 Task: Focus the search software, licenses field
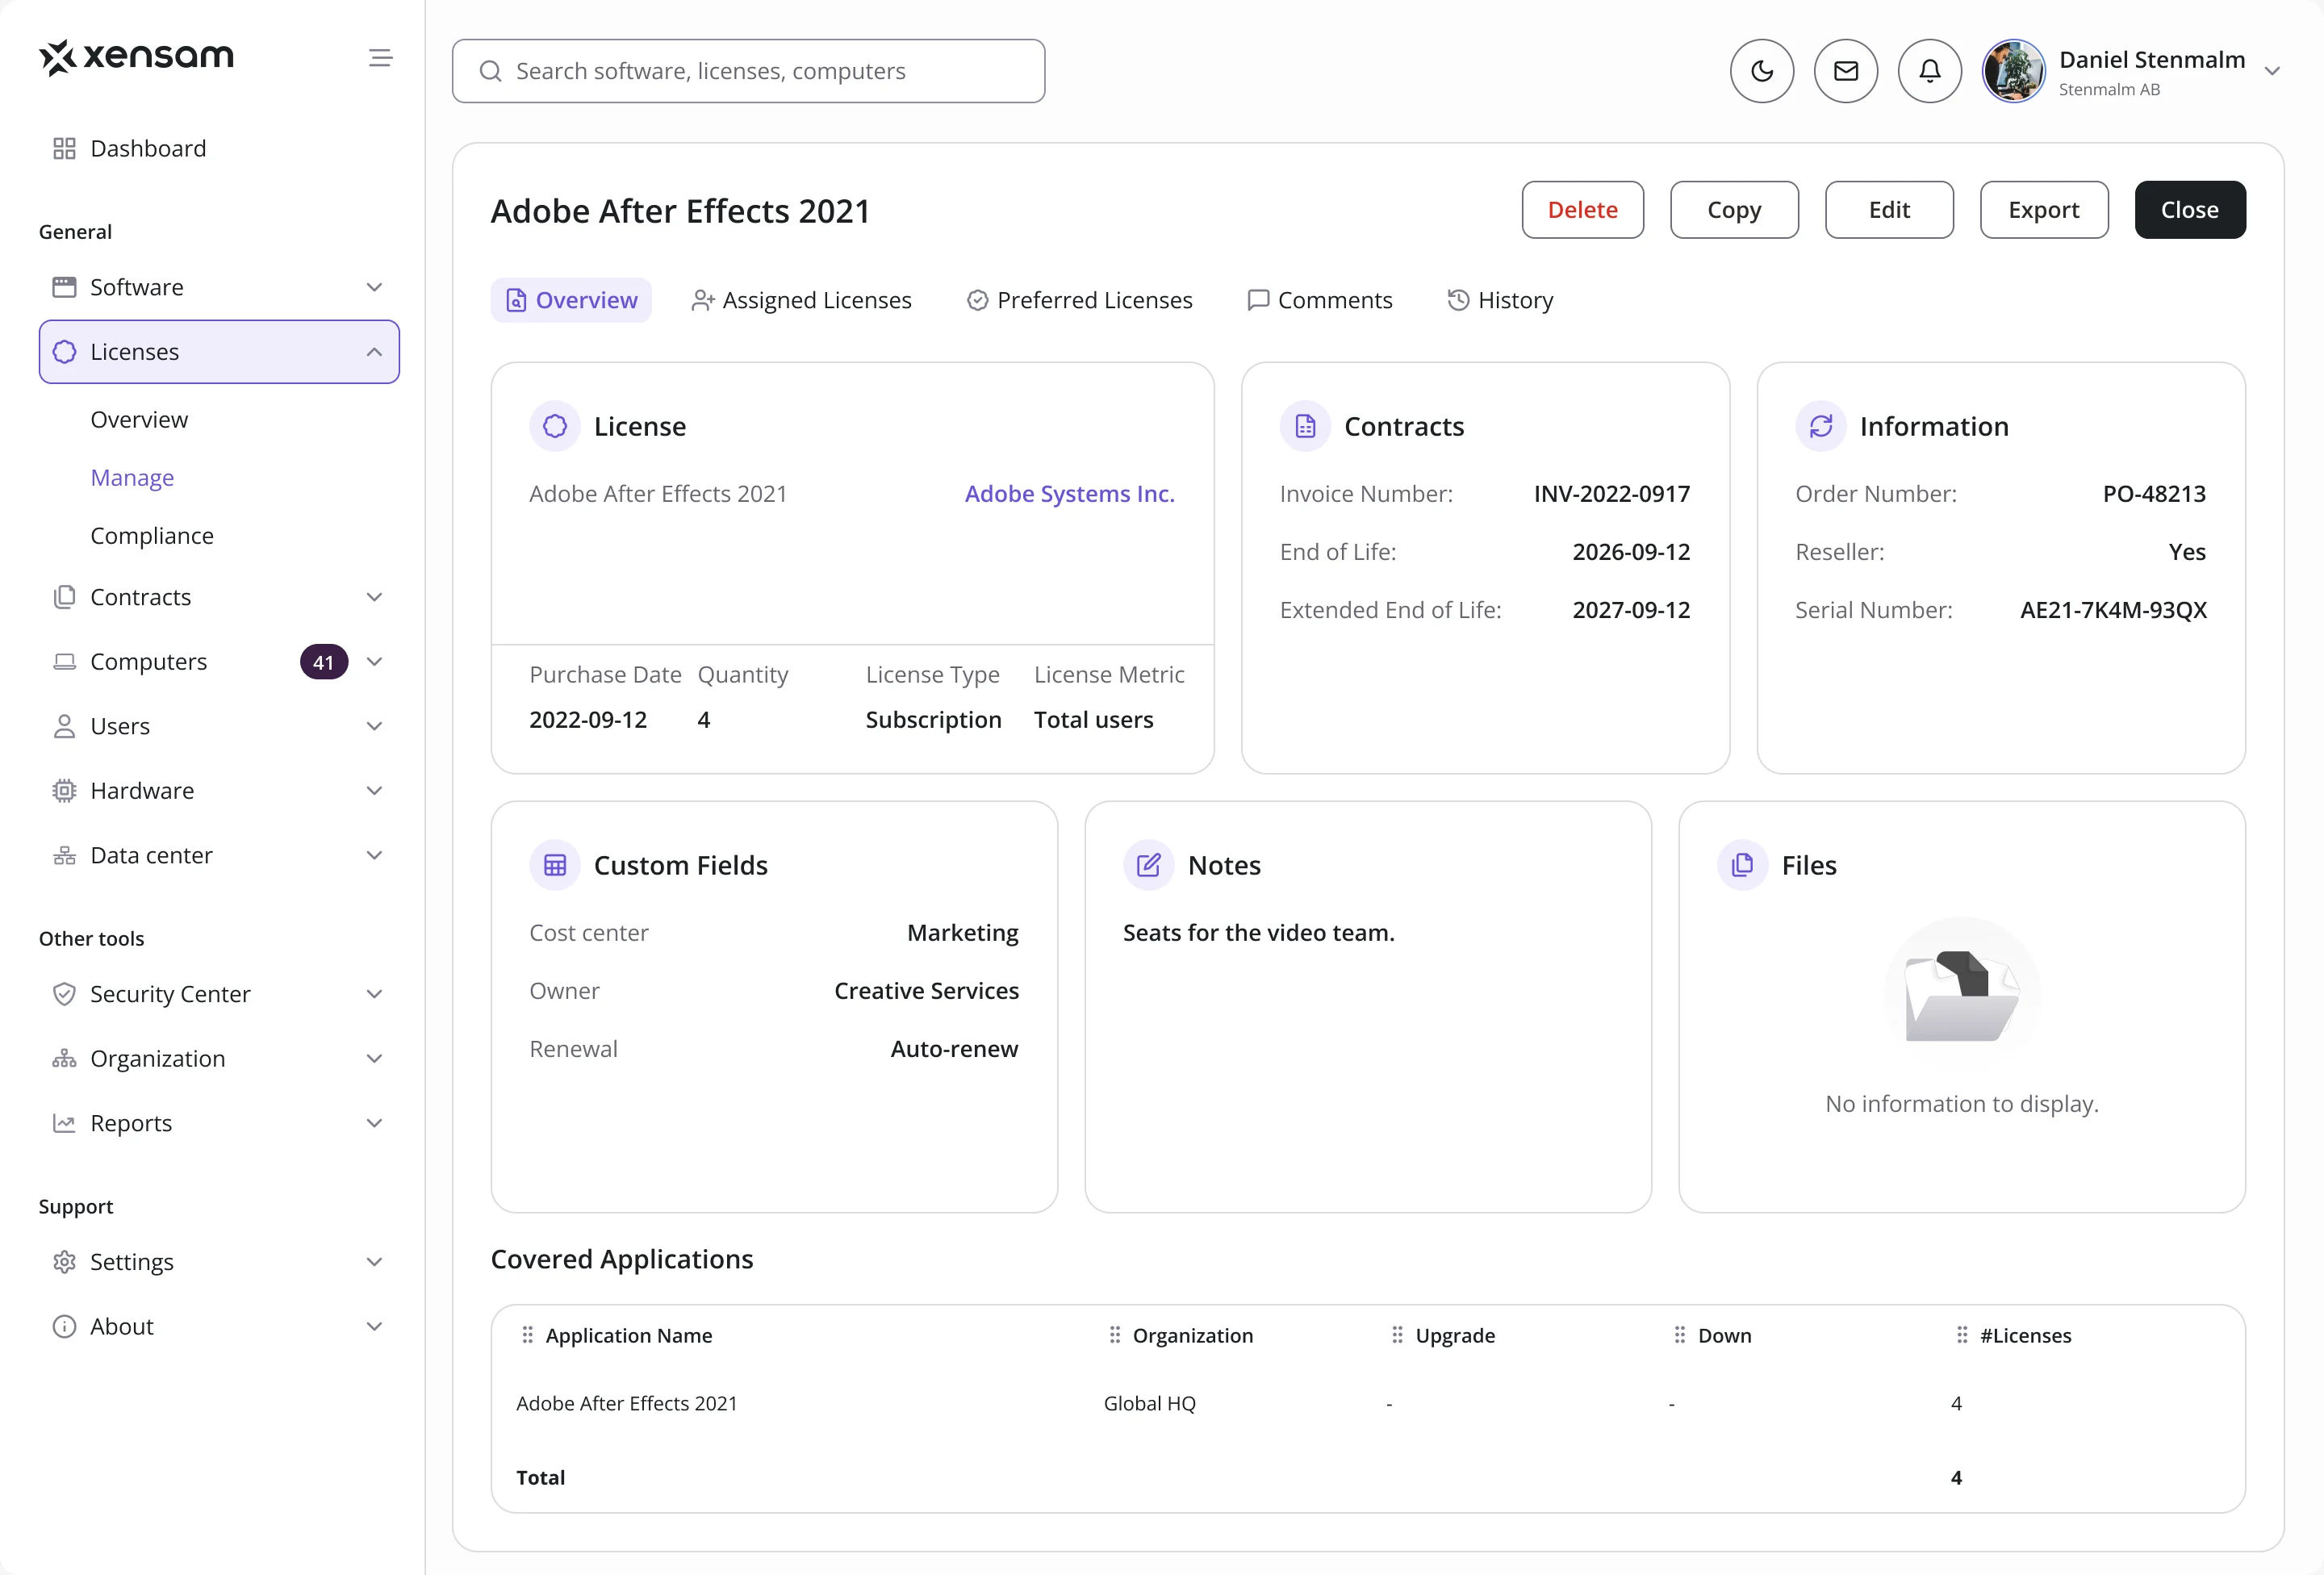(x=748, y=71)
